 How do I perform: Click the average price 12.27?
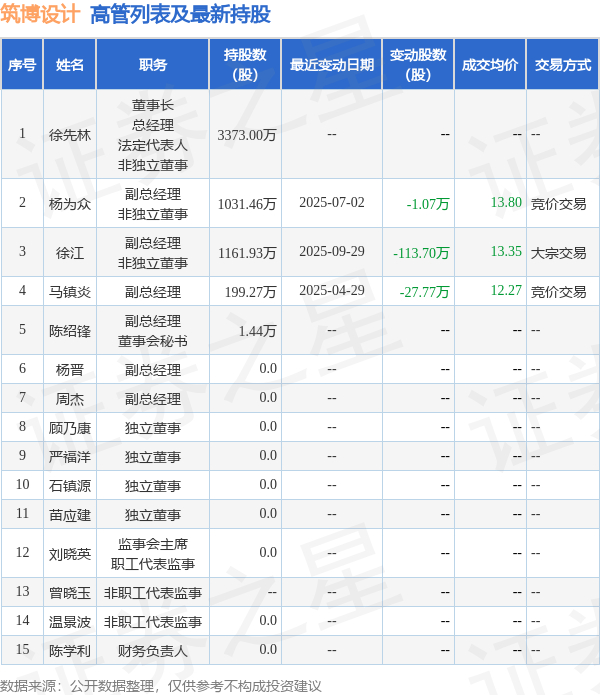tap(506, 290)
